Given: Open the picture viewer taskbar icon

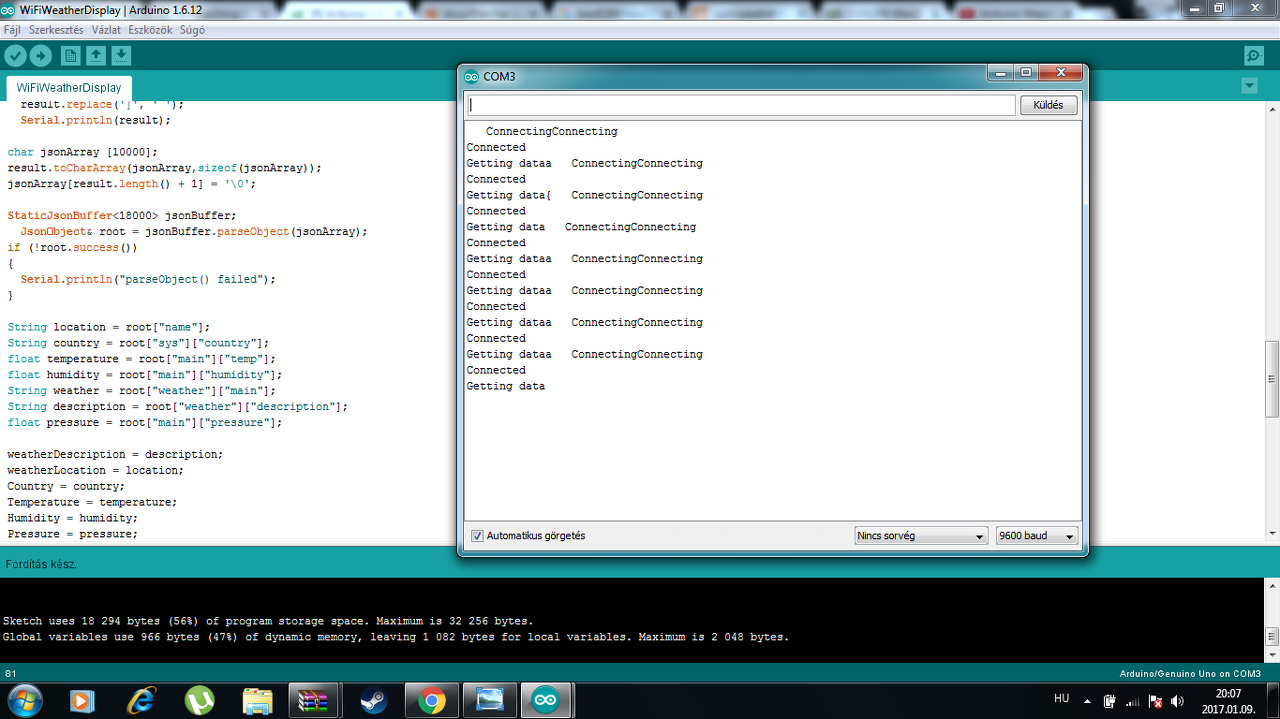Looking at the screenshot, I should point(490,700).
